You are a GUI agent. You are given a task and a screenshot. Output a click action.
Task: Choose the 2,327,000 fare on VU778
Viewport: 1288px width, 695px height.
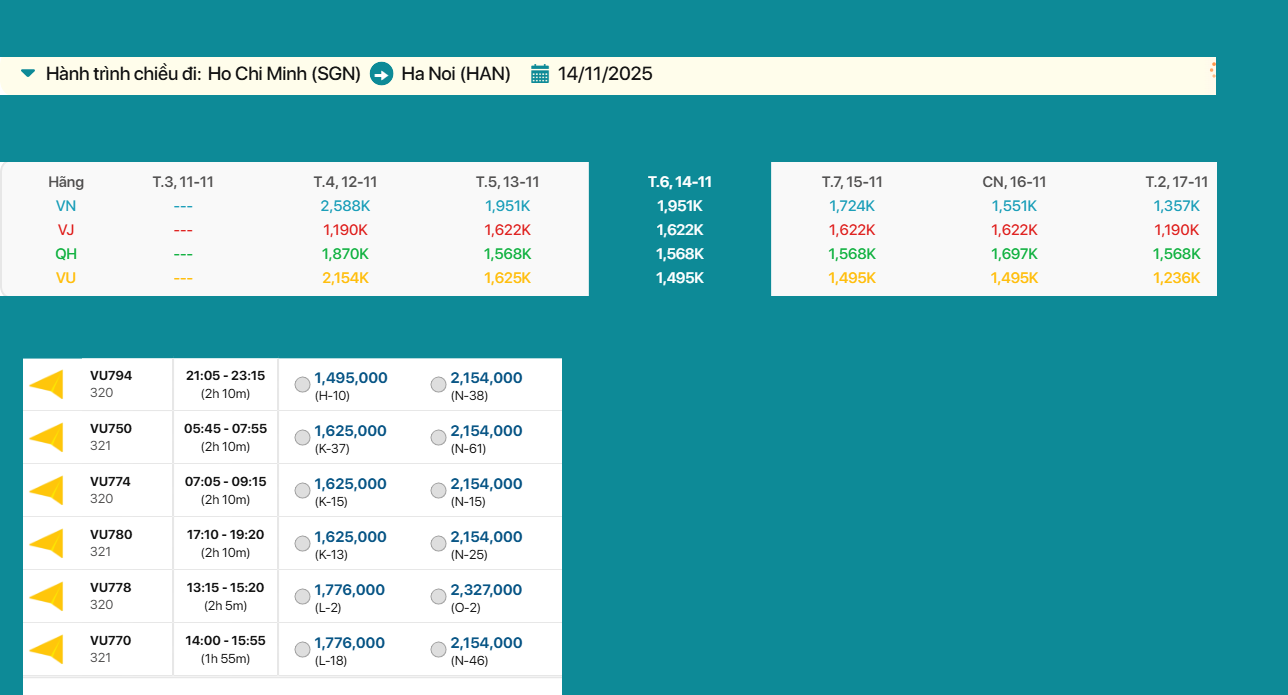438,597
